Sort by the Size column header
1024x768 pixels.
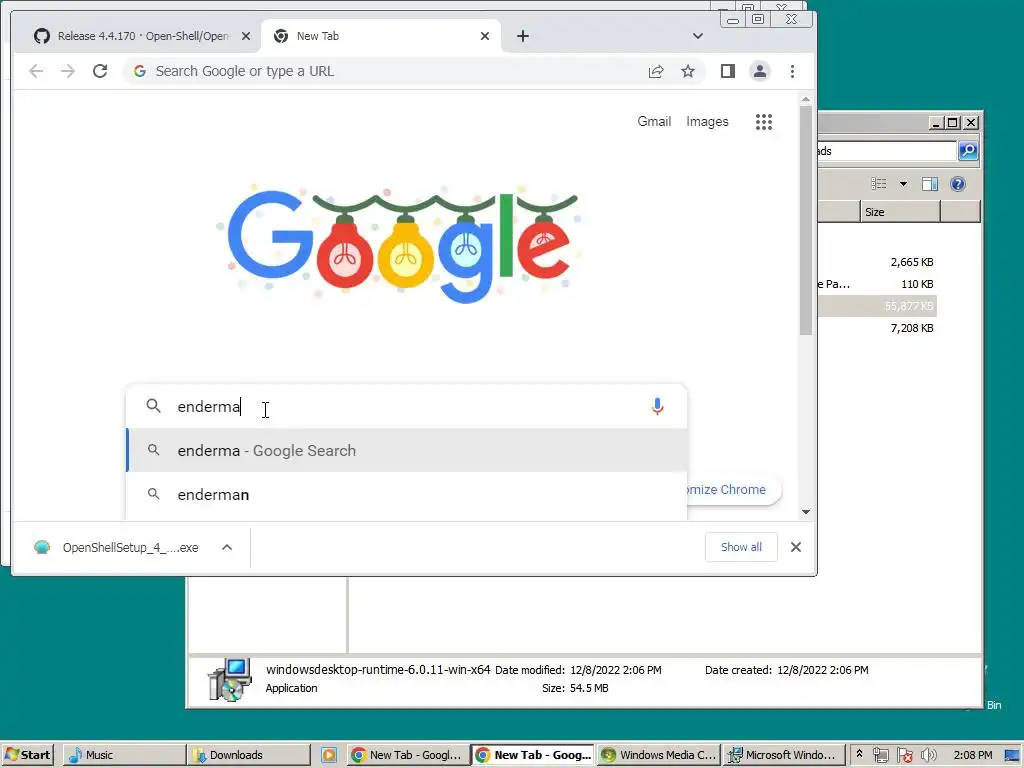(900, 212)
